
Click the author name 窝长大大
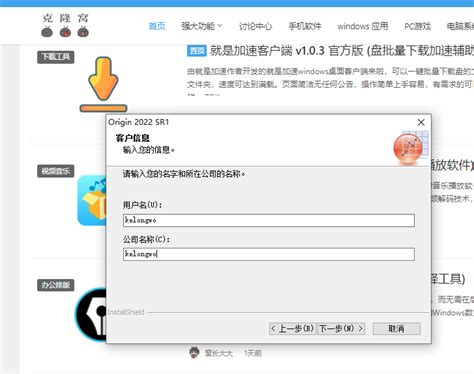pyautogui.click(x=219, y=353)
